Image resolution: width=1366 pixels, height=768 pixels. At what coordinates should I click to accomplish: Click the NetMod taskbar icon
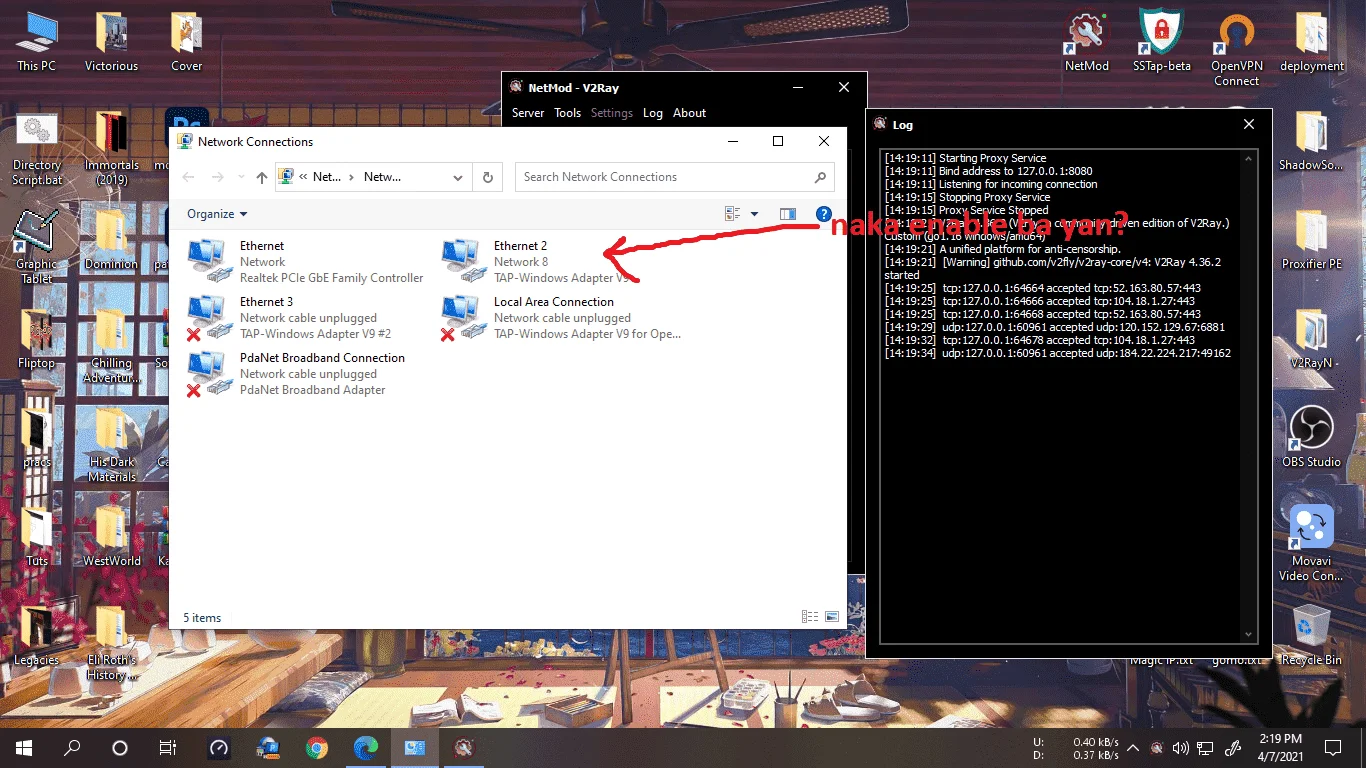463,747
